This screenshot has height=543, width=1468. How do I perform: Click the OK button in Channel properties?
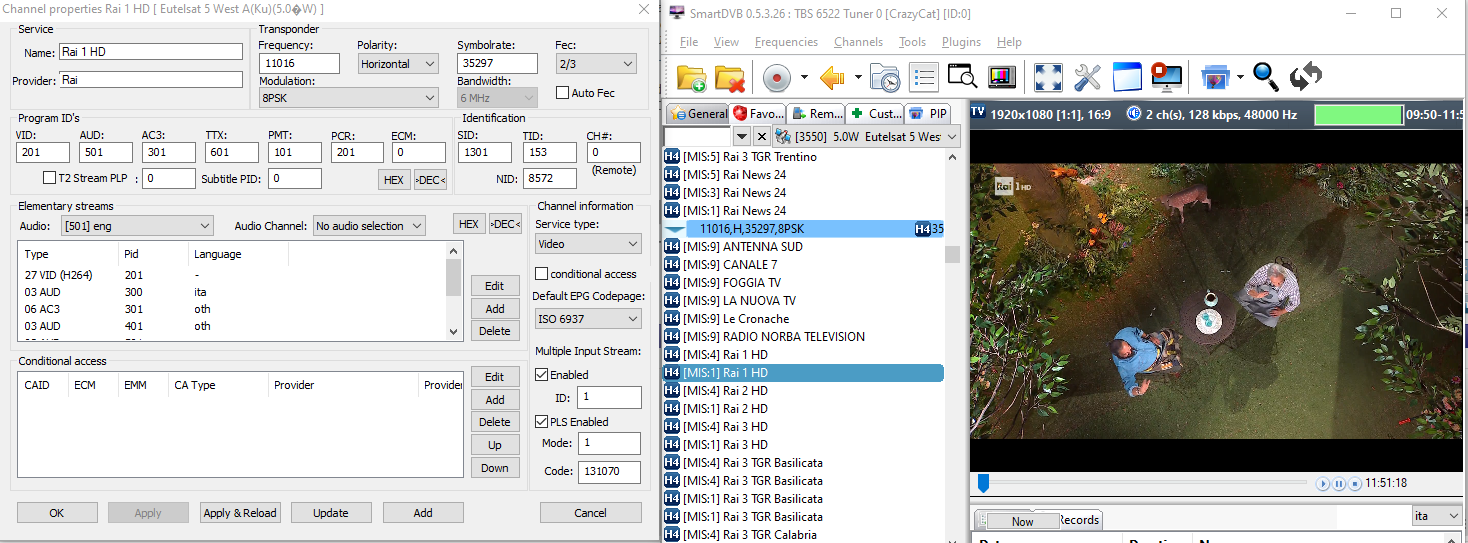(57, 512)
